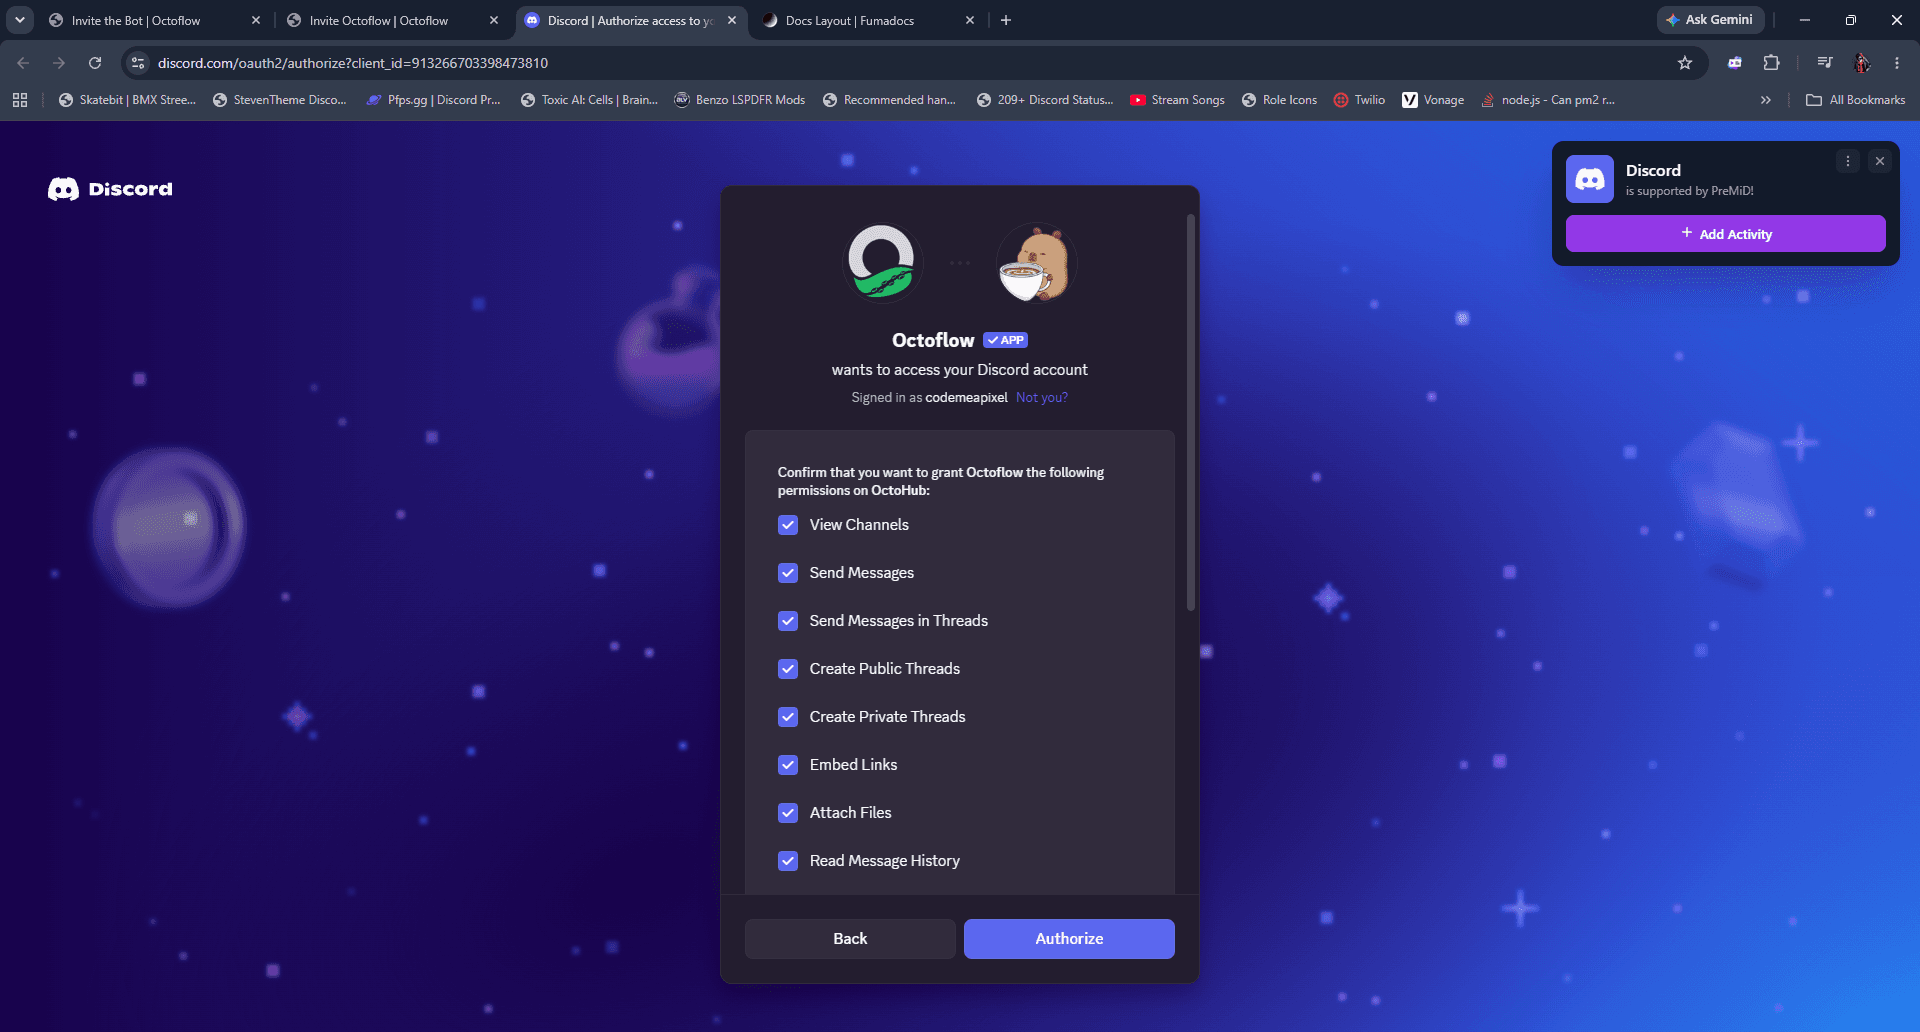Screen dimensions: 1920x1032
Task: Open the Chrome three-dot menu
Action: click(1897, 63)
